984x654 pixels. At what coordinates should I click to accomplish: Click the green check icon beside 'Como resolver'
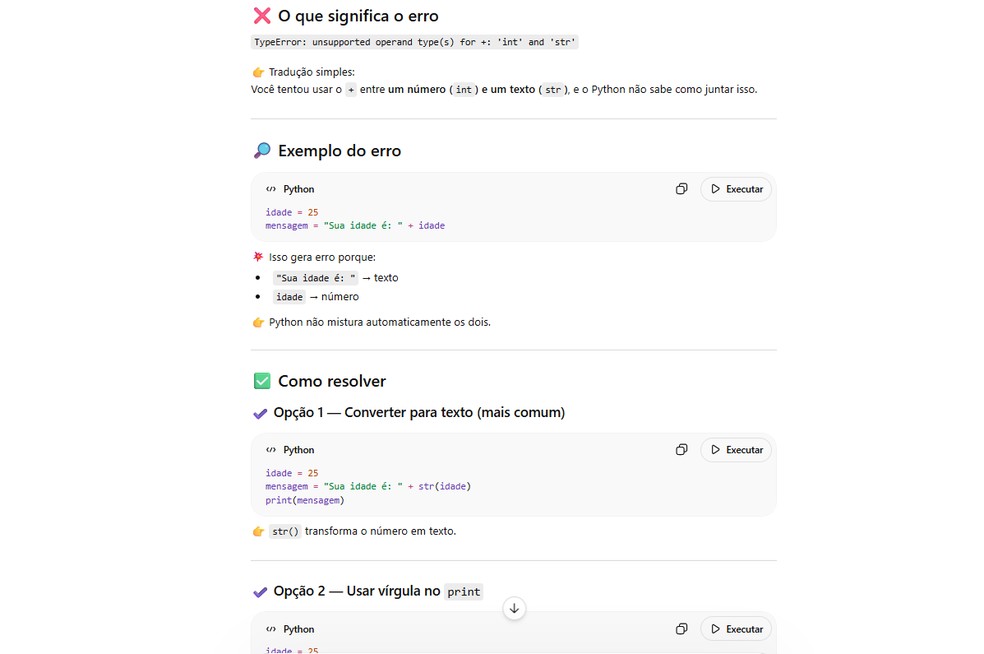coord(260,380)
